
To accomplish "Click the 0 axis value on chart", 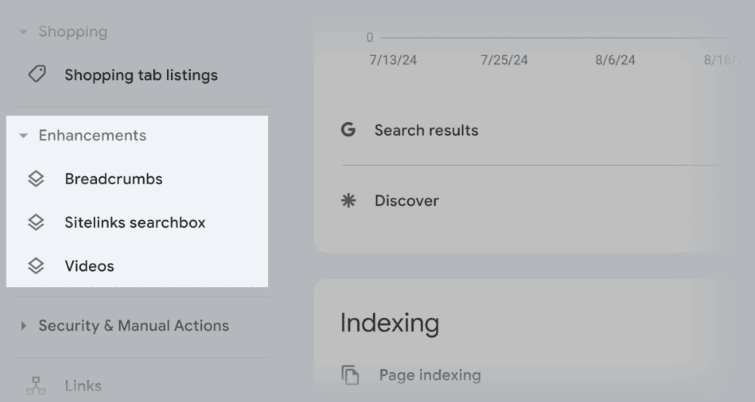I will point(369,38).
